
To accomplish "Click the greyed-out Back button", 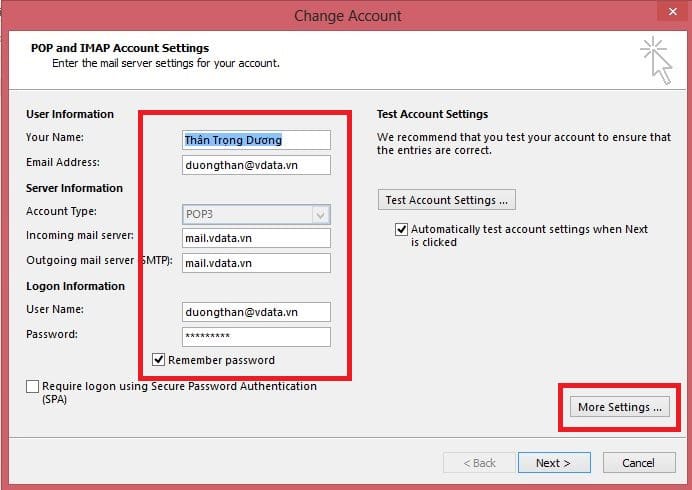I will (479, 463).
